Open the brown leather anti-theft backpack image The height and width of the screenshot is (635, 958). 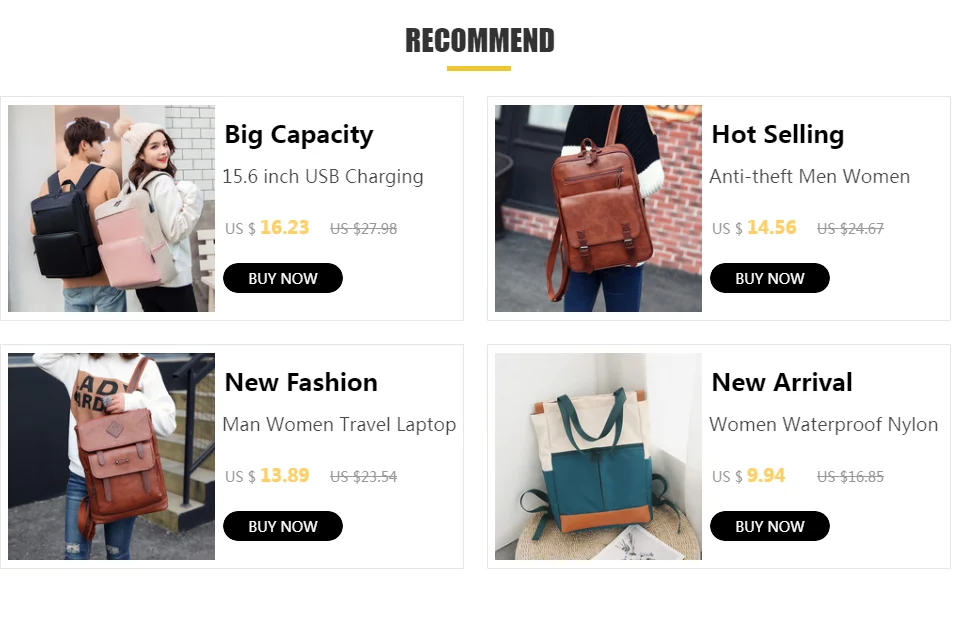pos(598,208)
